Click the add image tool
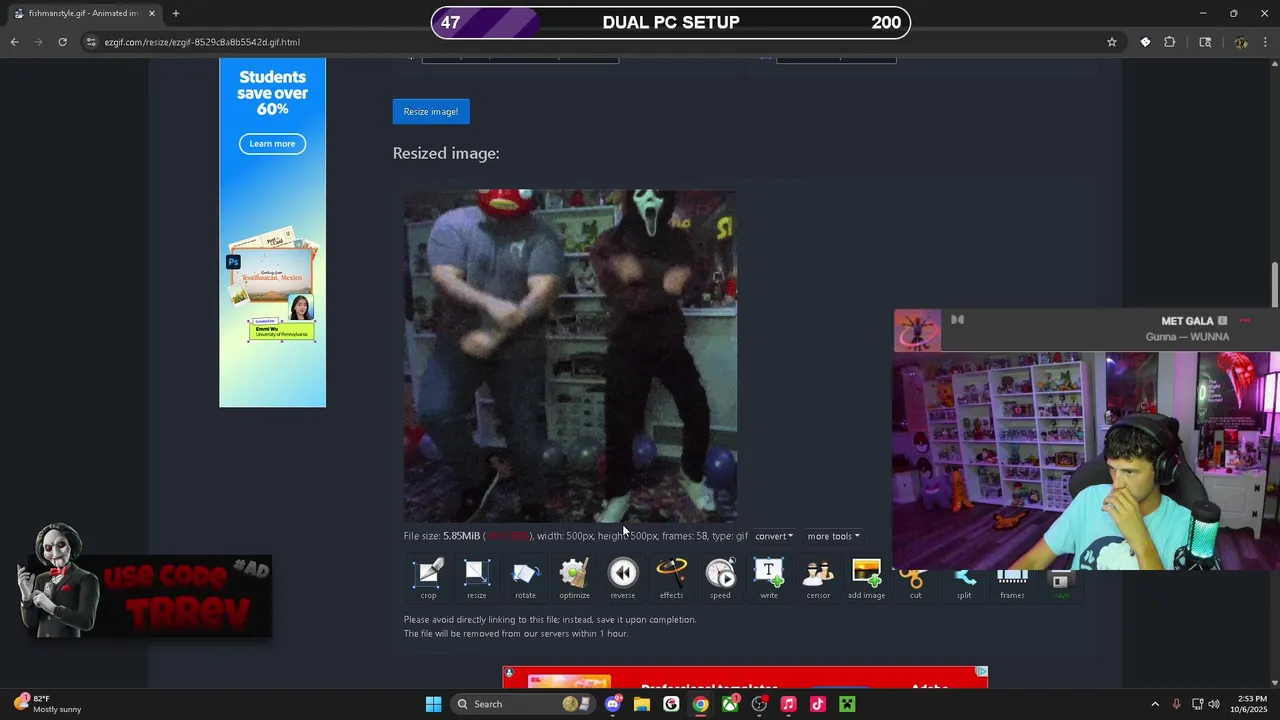 click(x=866, y=579)
